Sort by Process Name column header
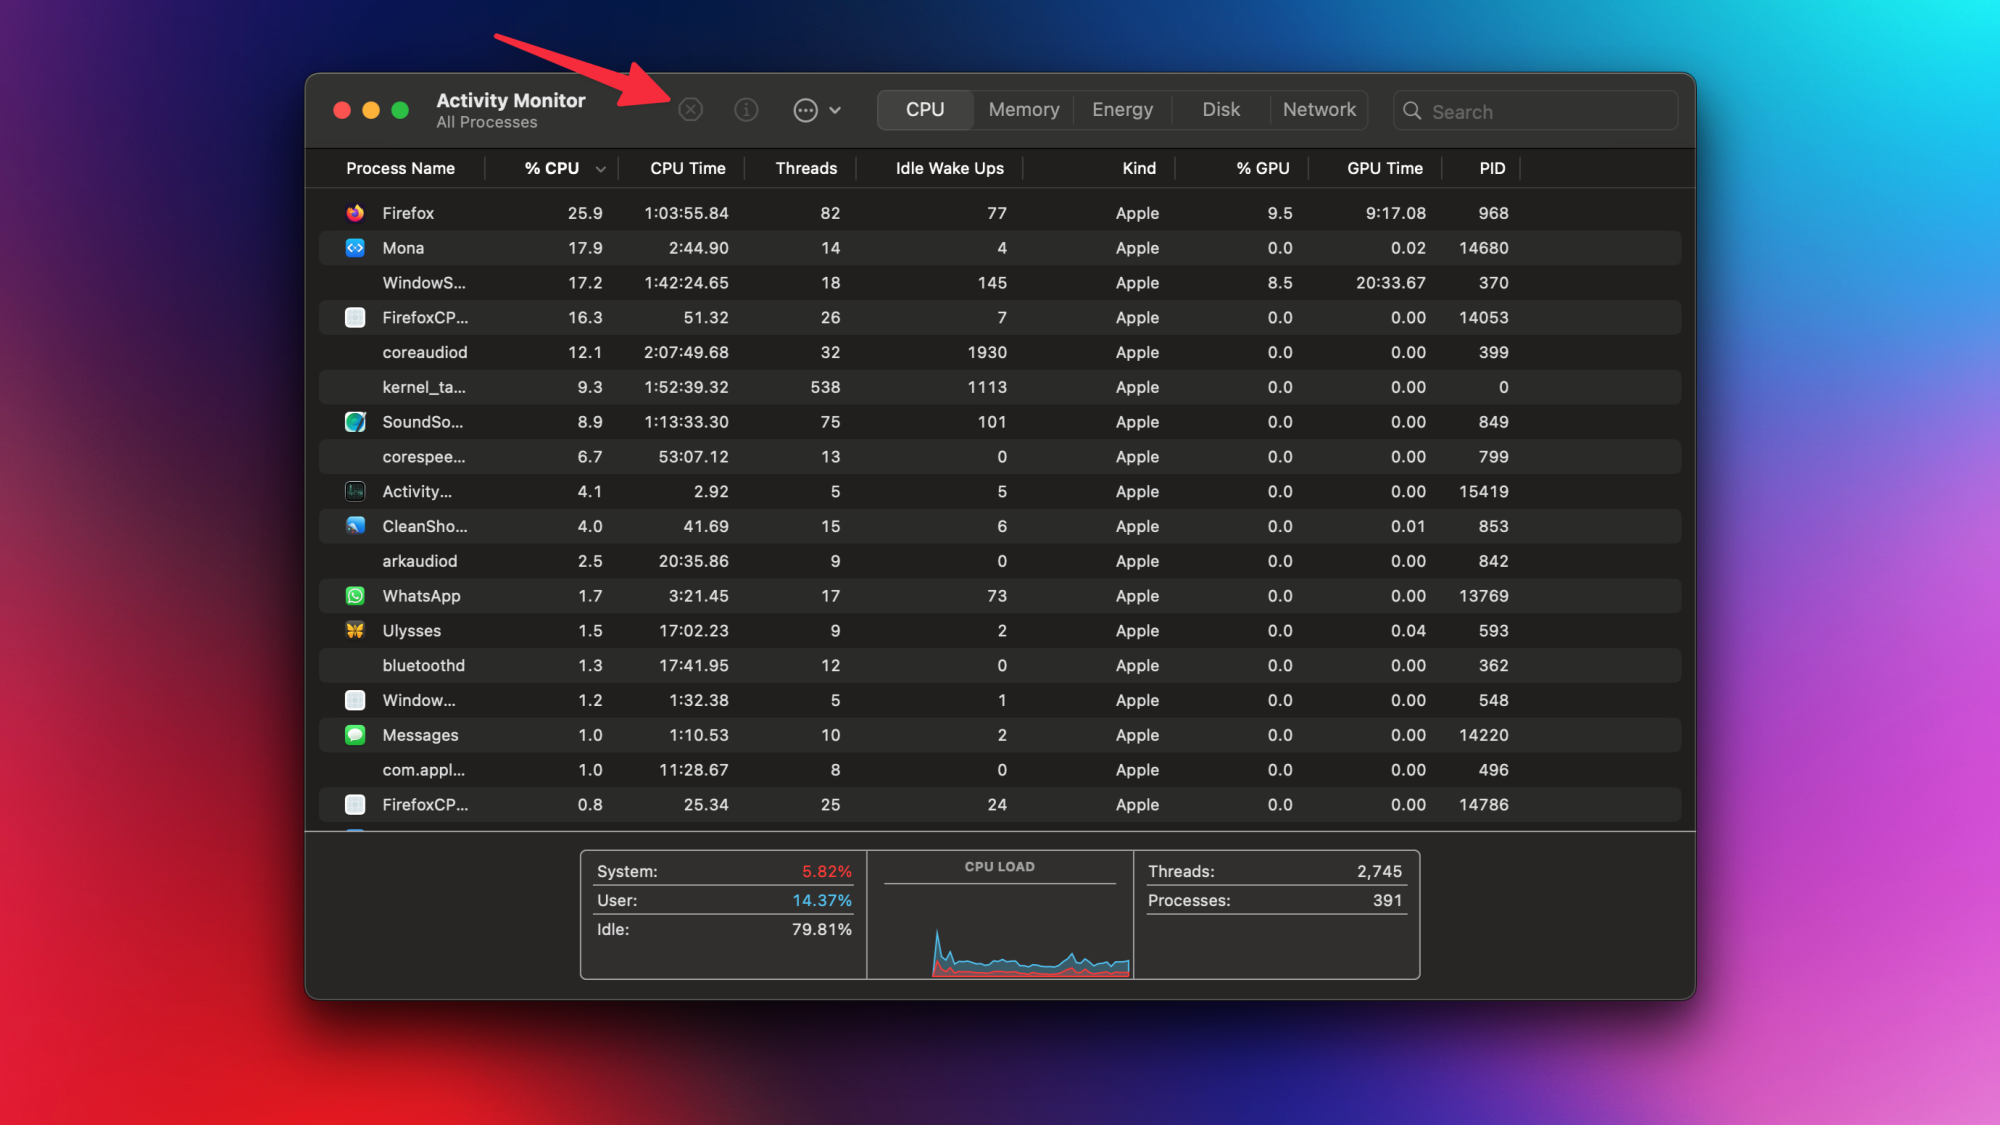 click(400, 168)
